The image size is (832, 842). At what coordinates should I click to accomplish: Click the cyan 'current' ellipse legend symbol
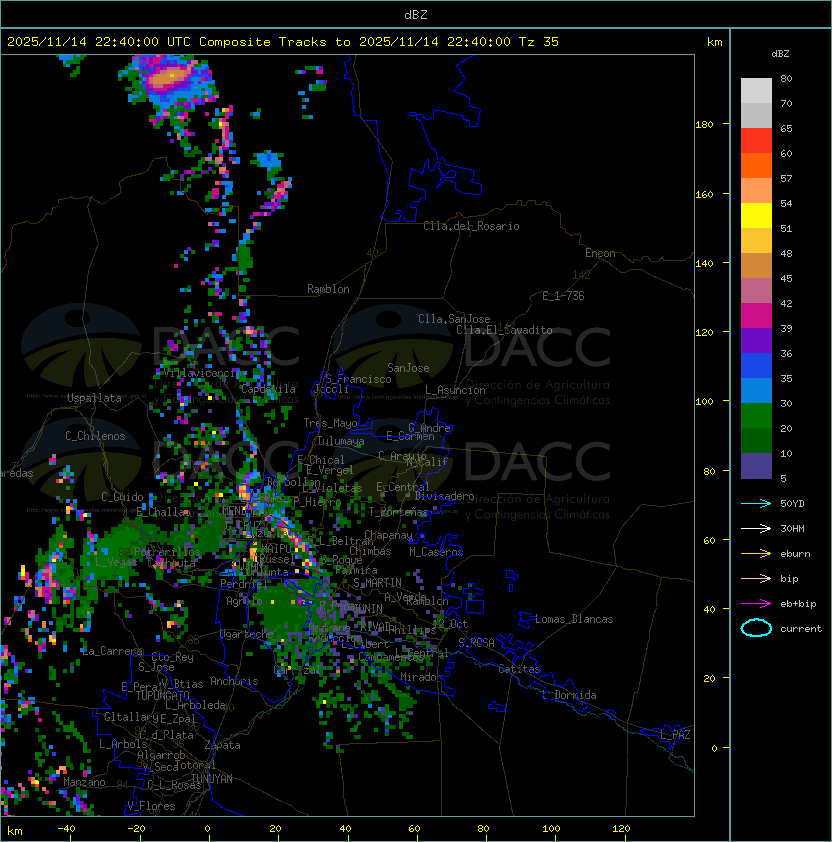[x=756, y=628]
